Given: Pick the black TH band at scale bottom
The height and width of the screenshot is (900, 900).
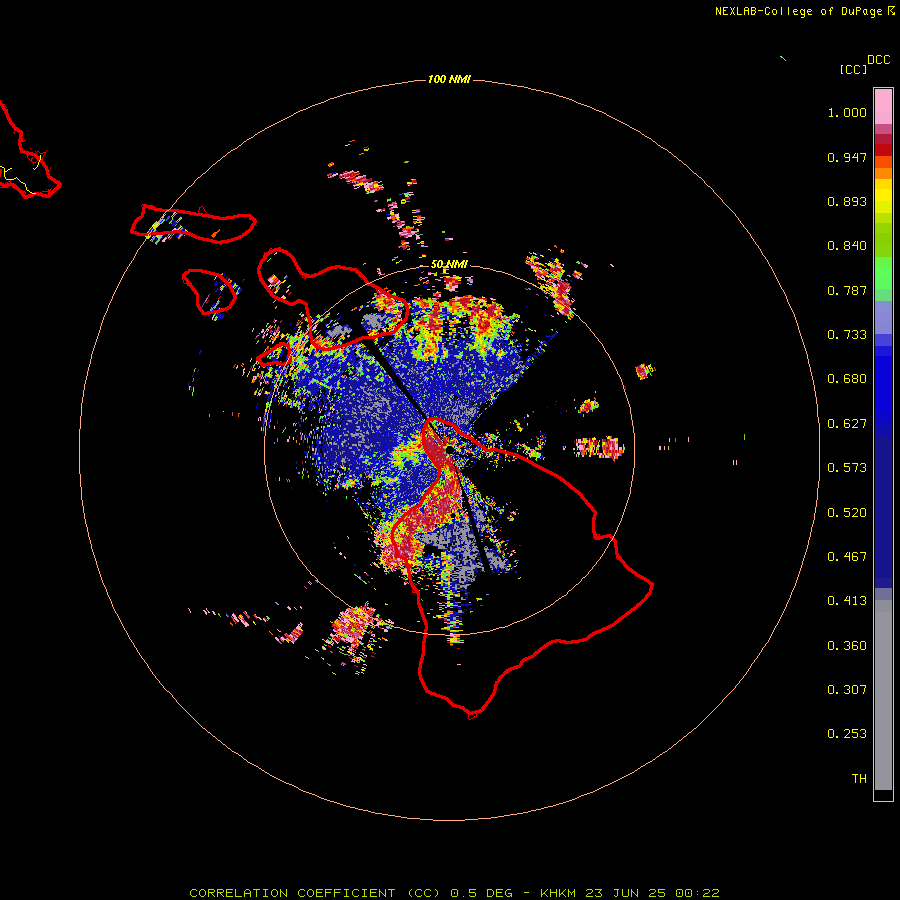Looking at the screenshot, I should 883,794.
